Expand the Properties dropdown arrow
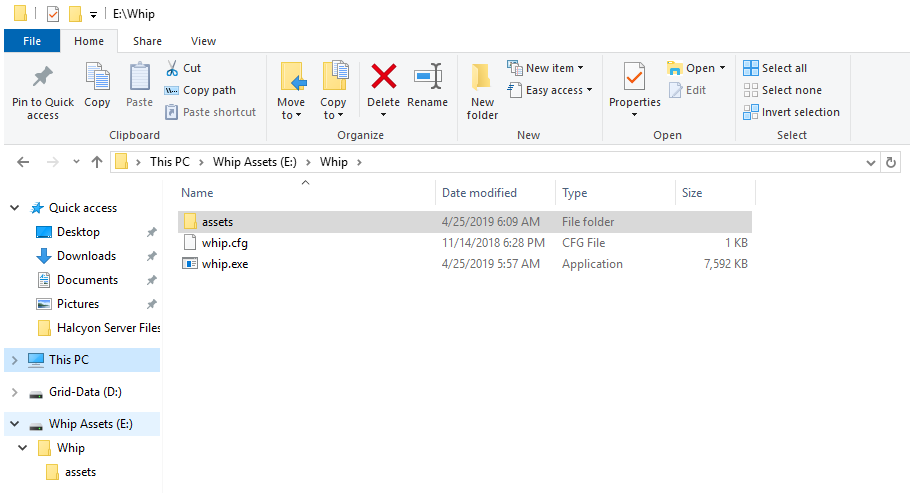910x493 pixels. (x=634, y=115)
